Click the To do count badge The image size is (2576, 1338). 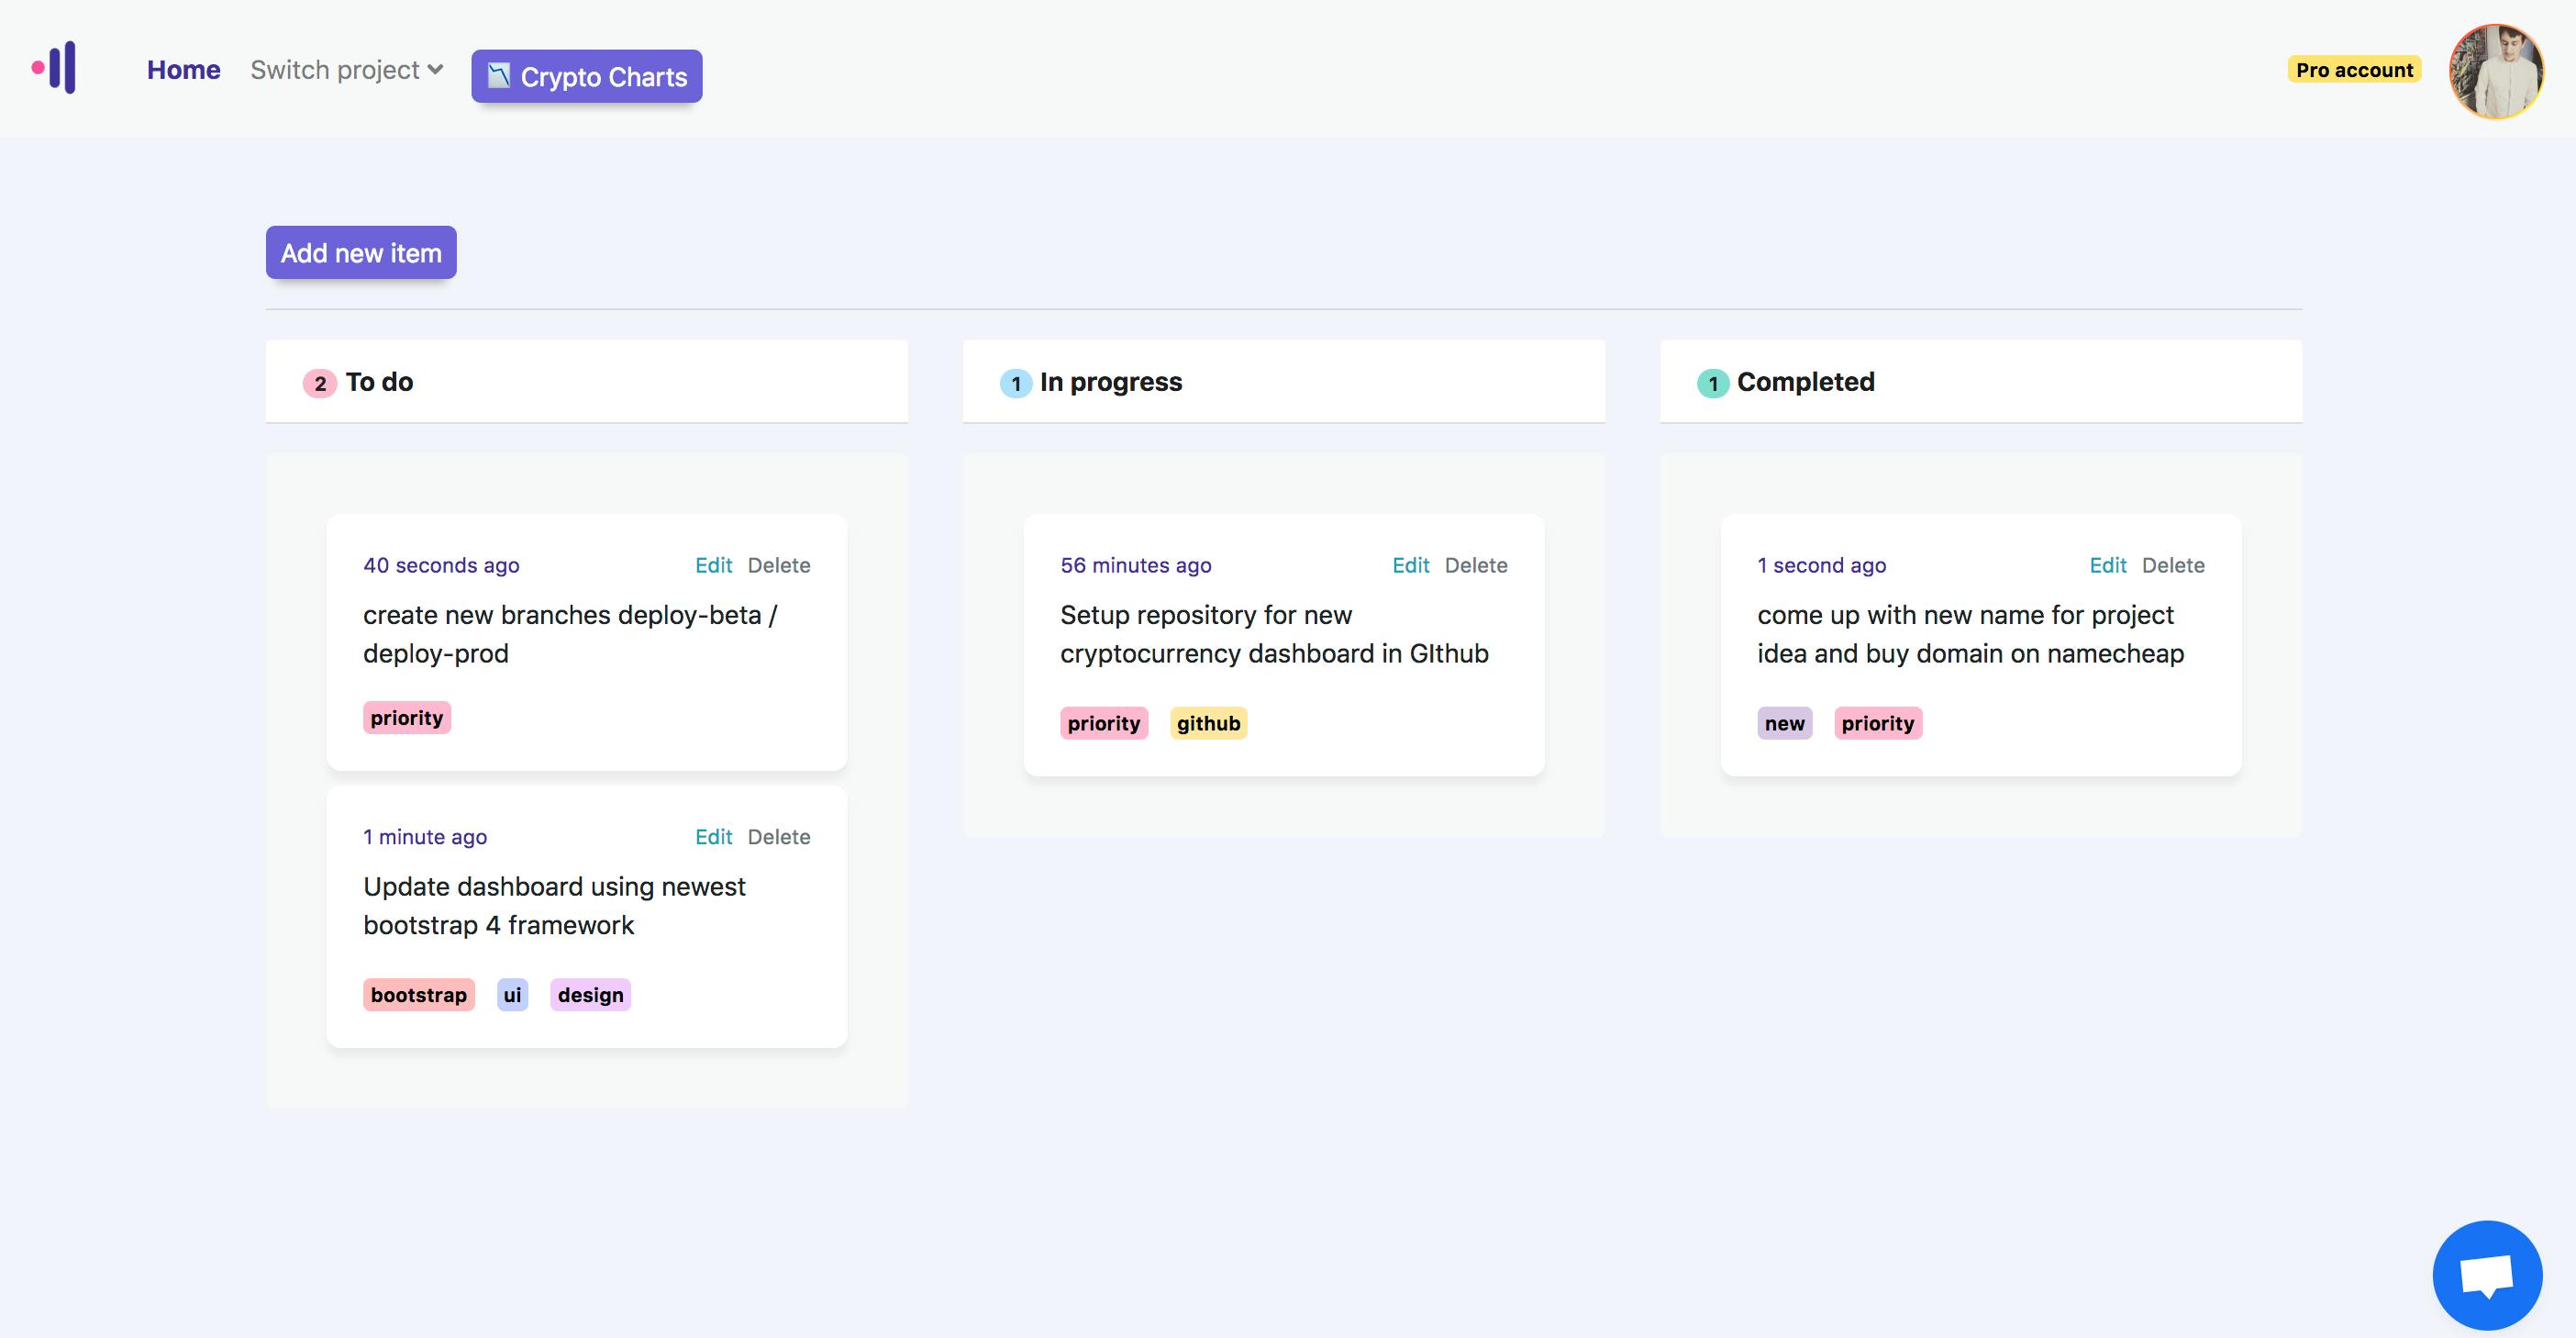click(x=320, y=383)
